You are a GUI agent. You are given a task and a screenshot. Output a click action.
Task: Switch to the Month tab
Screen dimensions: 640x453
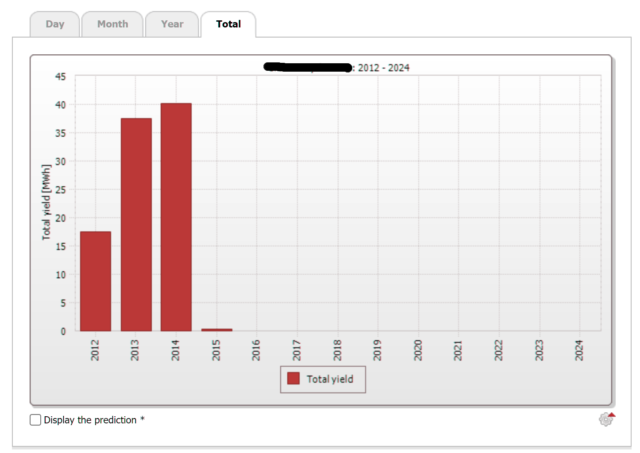click(x=112, y=24)
